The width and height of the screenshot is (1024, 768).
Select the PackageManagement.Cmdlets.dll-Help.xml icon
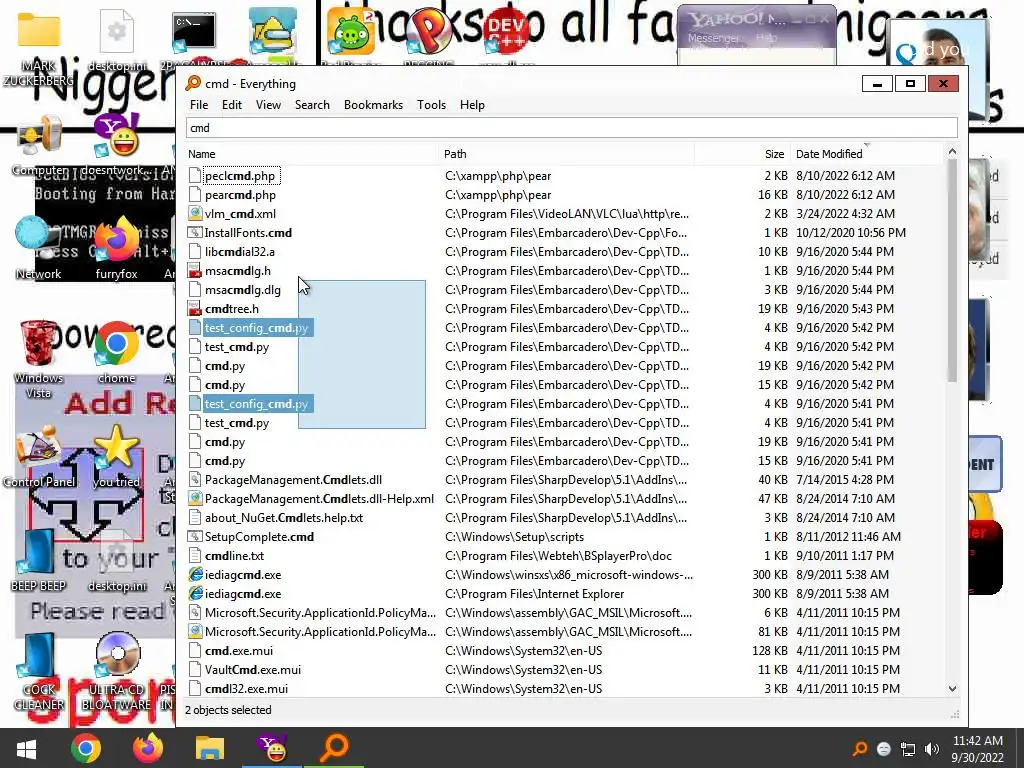coord(195,498)
